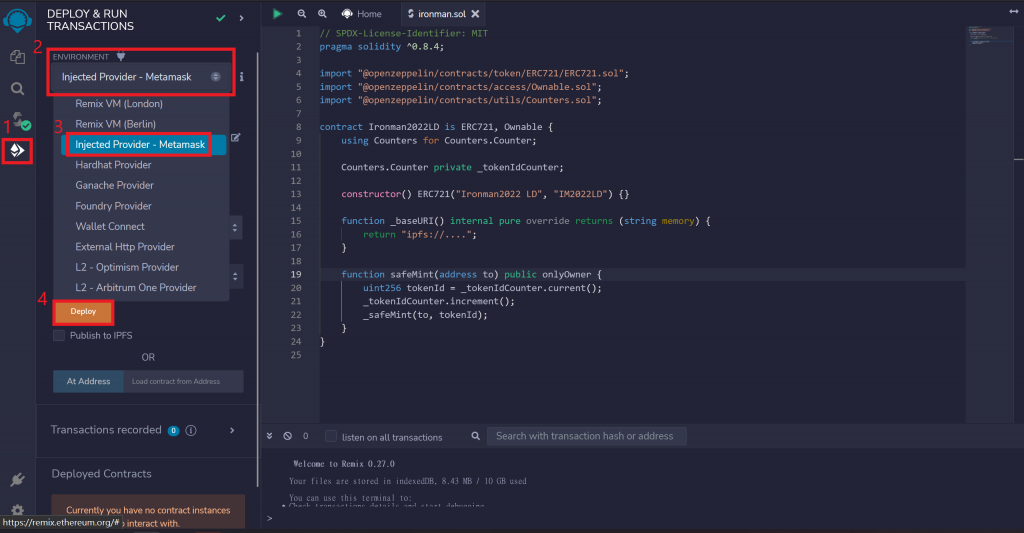Click the stepper arrows beside L2 Arbitrum
The height and width of the screenshot is (533, 1024).
pos(235,276)
